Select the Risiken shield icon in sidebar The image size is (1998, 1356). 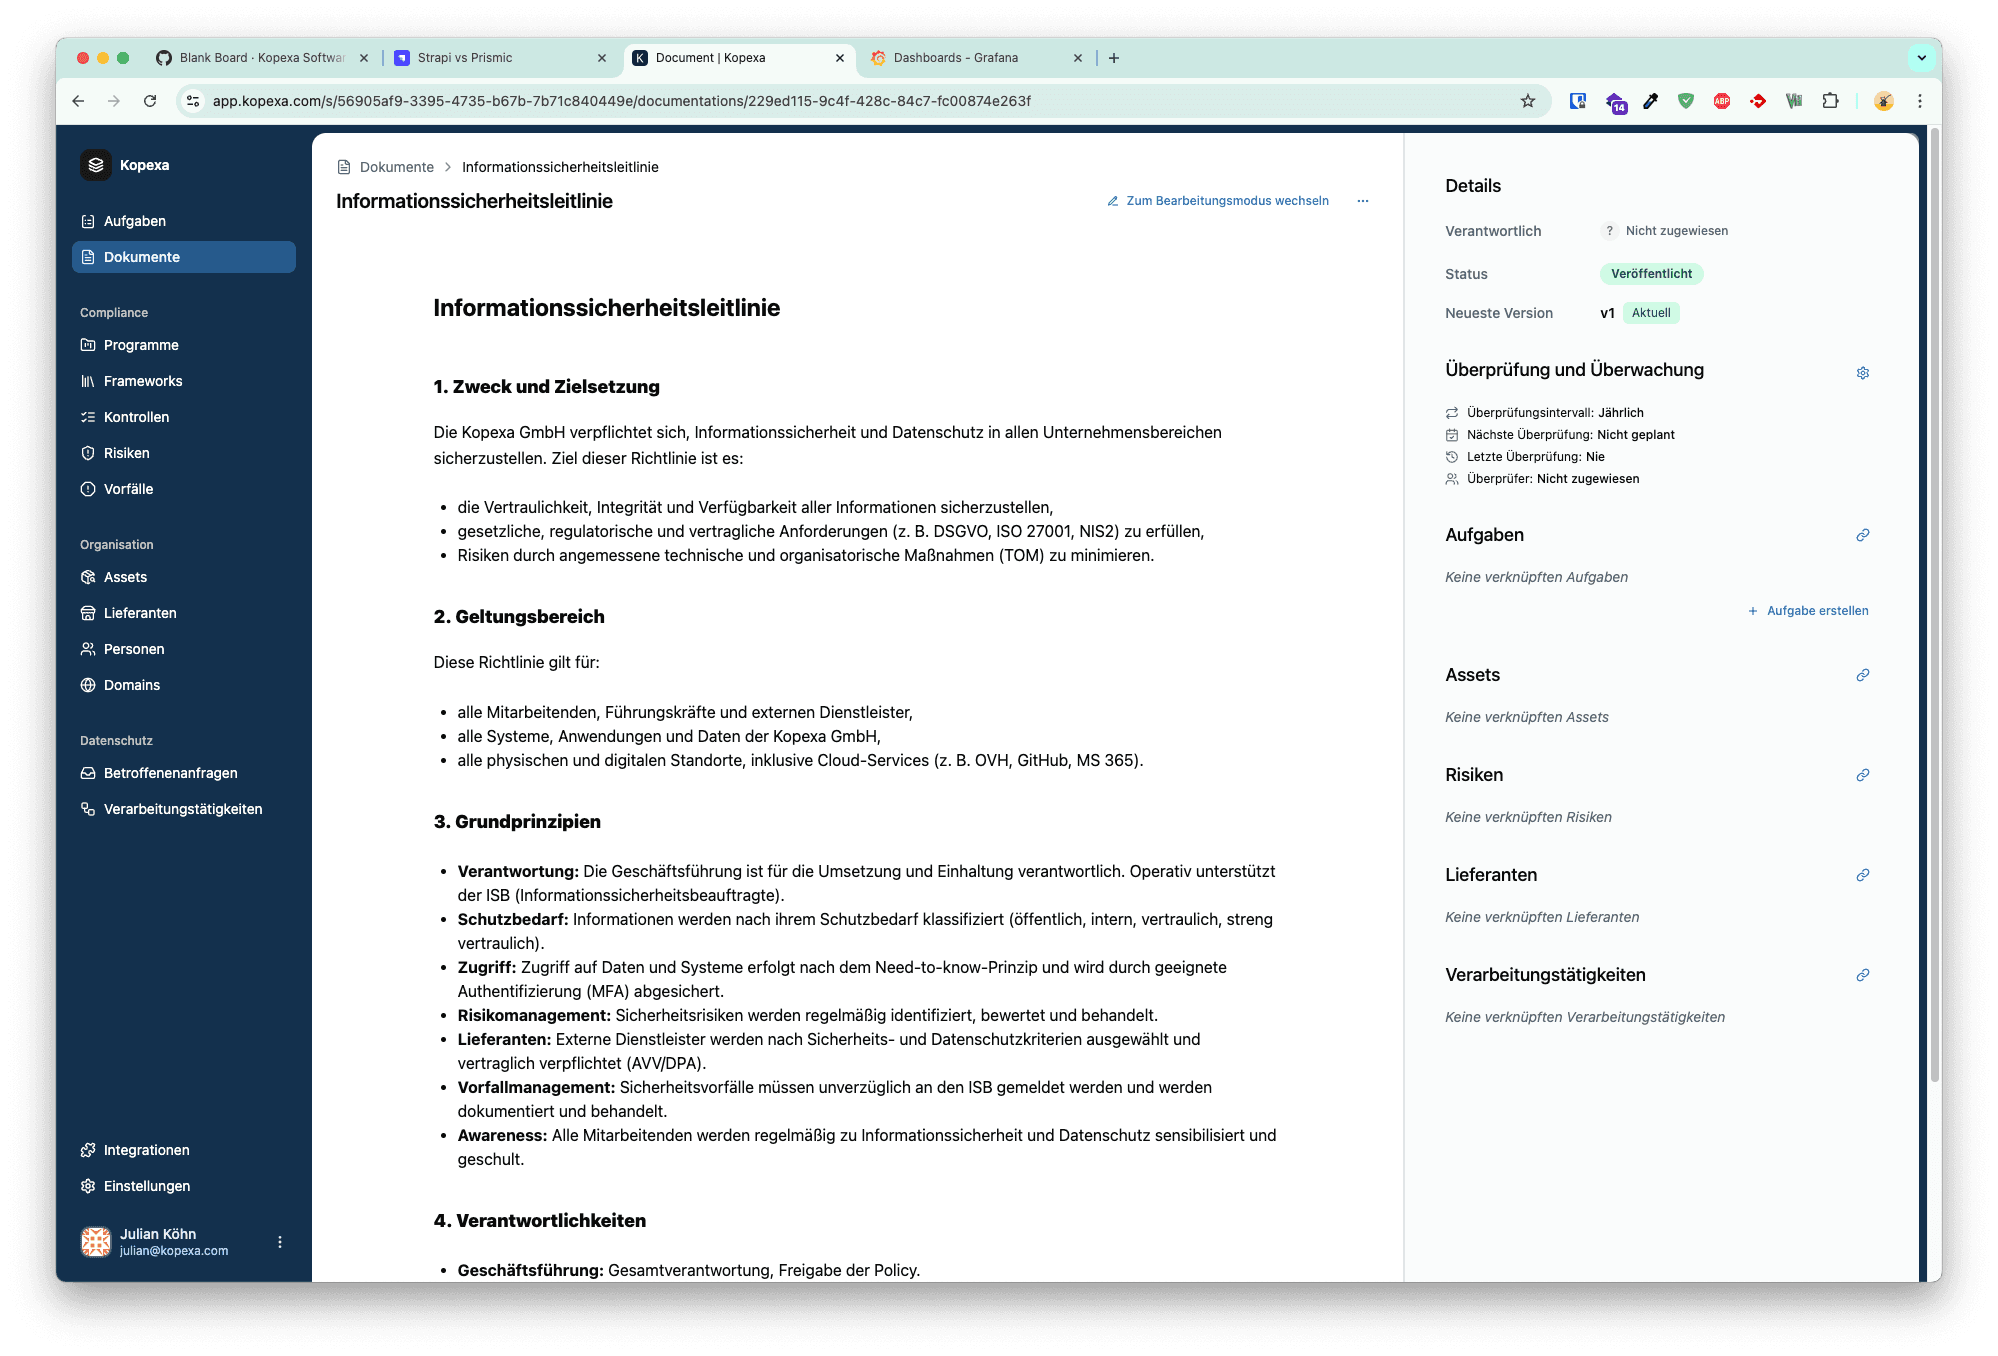click(89, 452)
